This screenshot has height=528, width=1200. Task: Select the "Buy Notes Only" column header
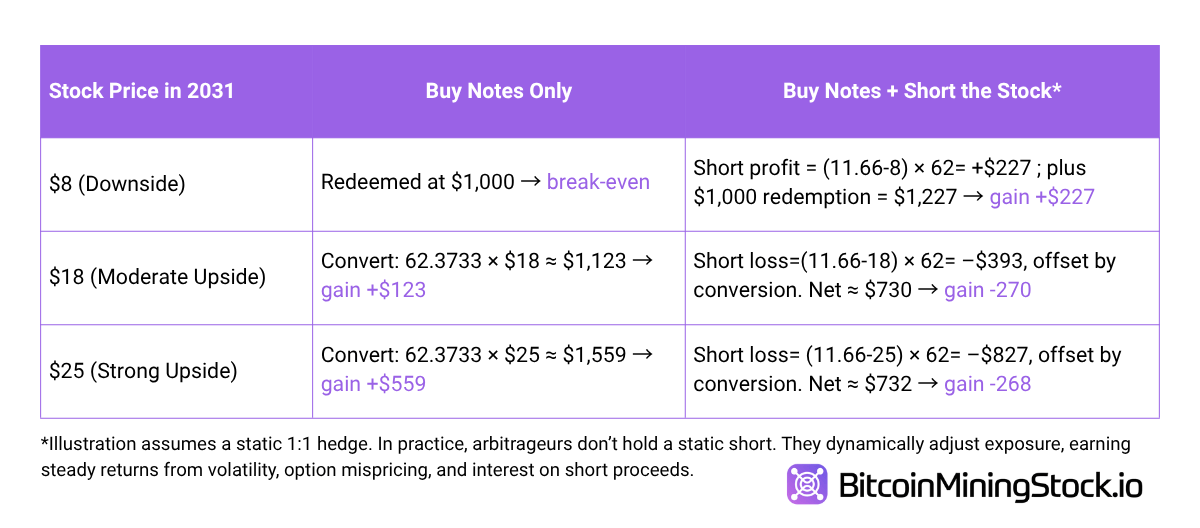click(498, 91)
